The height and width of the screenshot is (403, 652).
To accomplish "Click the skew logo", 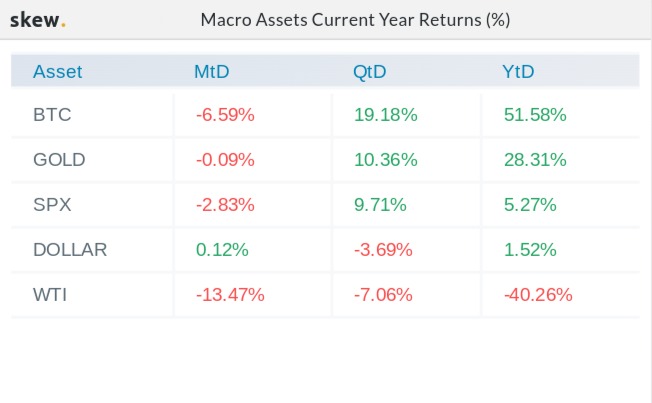I will click(x=38, y=19).
